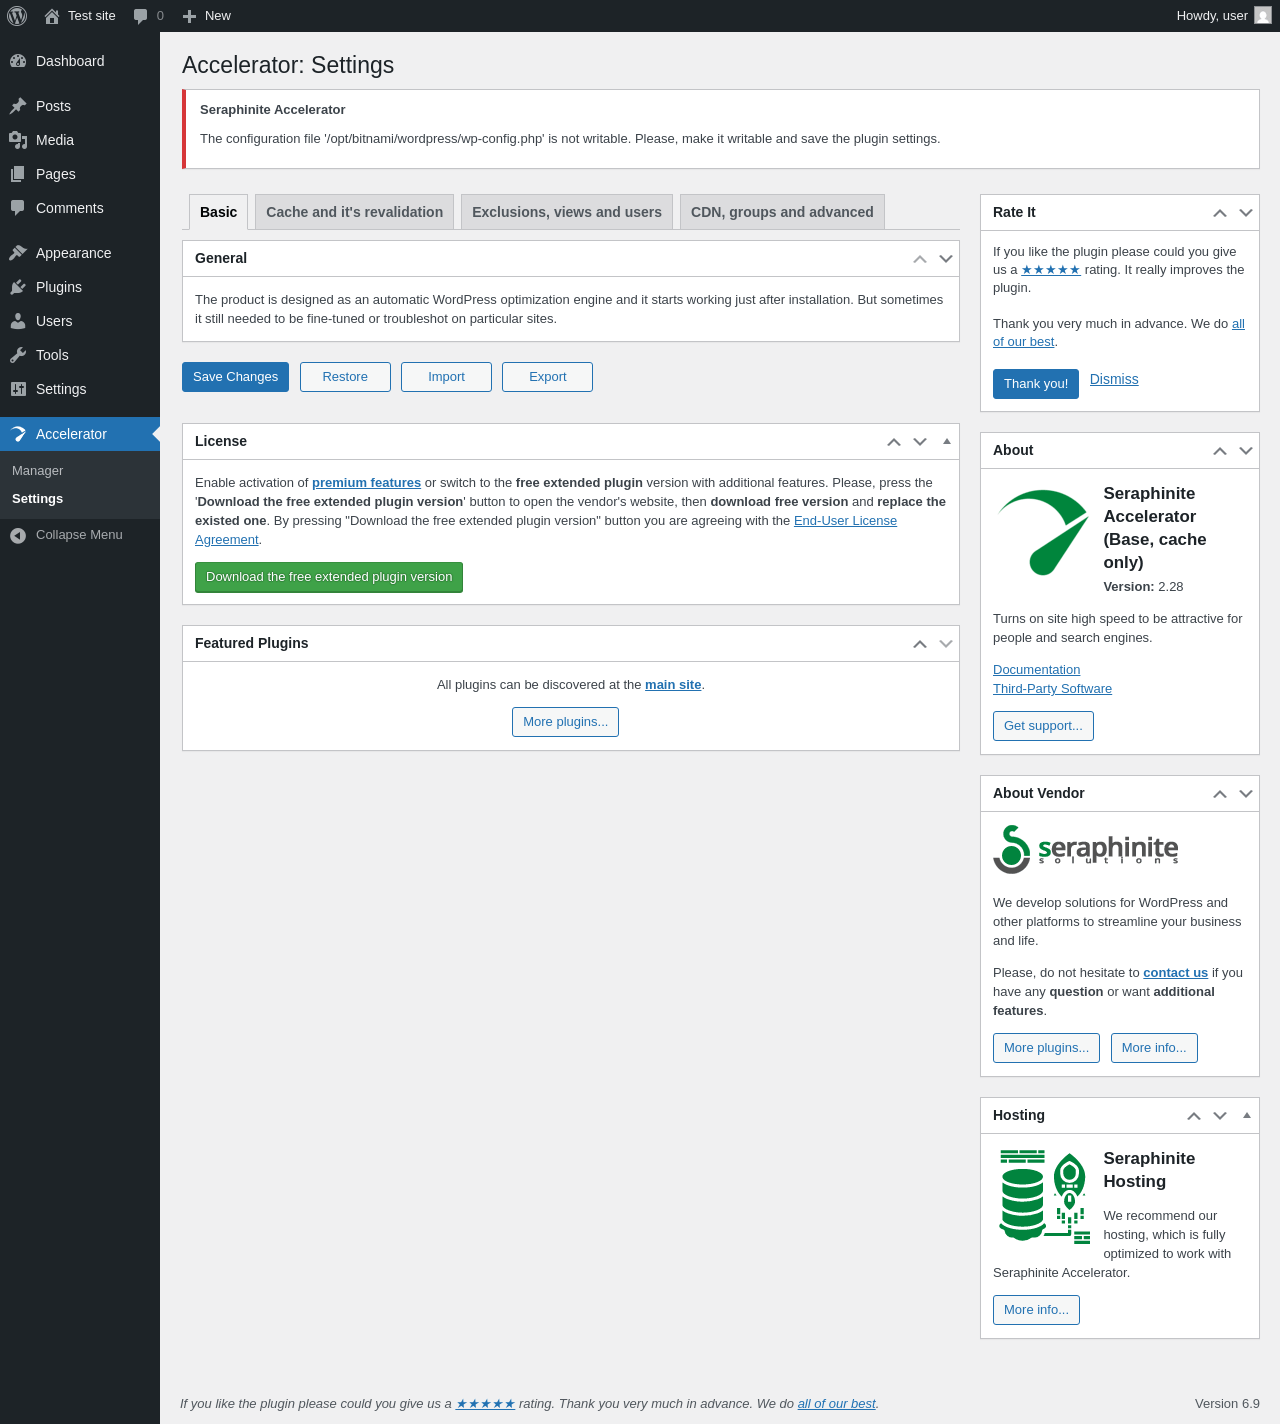Image resolution: width=1280 pixels, height=1424 pixels.
Task: Switch to the Basic tab
Action: (218, 212)
